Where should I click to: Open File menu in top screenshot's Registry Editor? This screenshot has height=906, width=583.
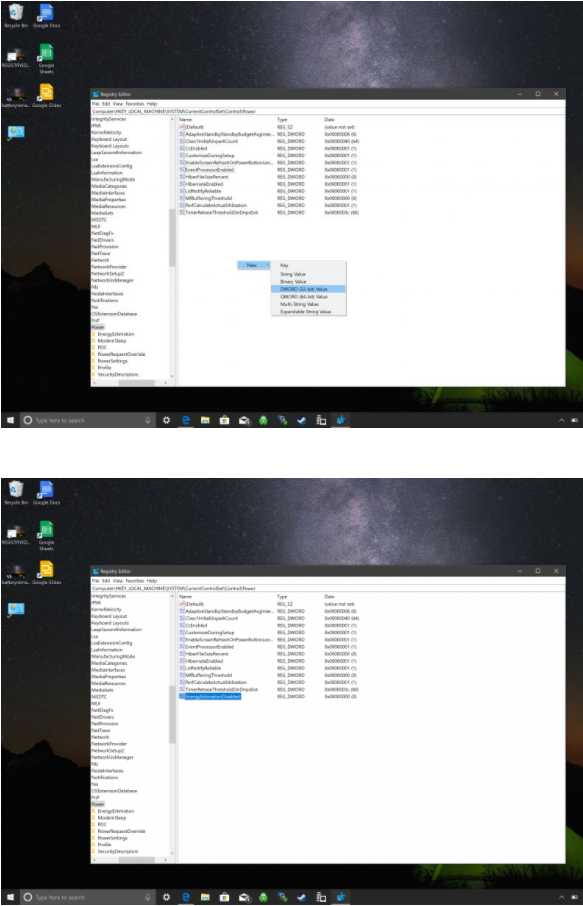[95, 104]
